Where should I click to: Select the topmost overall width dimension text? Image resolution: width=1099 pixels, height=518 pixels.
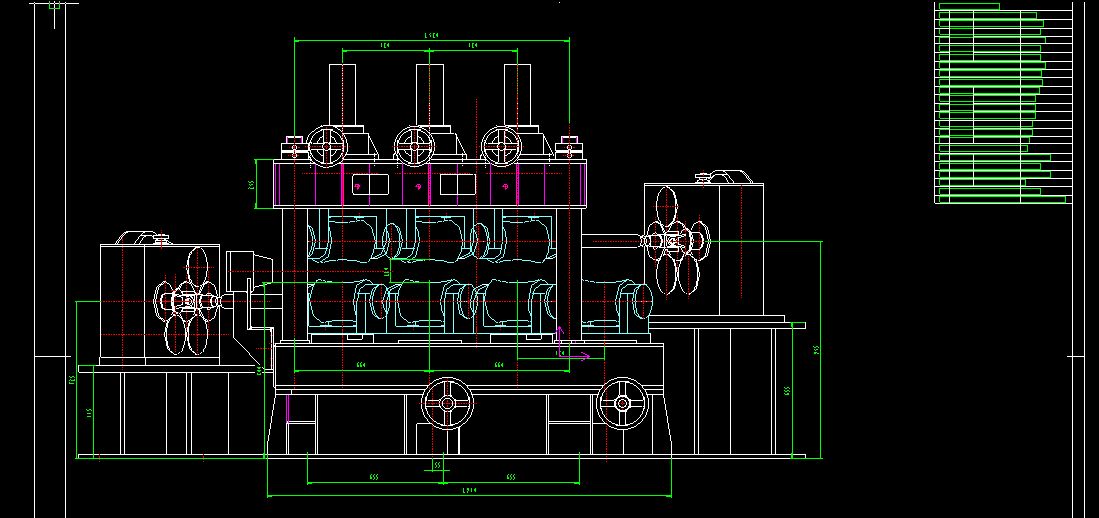pos(432,35)
